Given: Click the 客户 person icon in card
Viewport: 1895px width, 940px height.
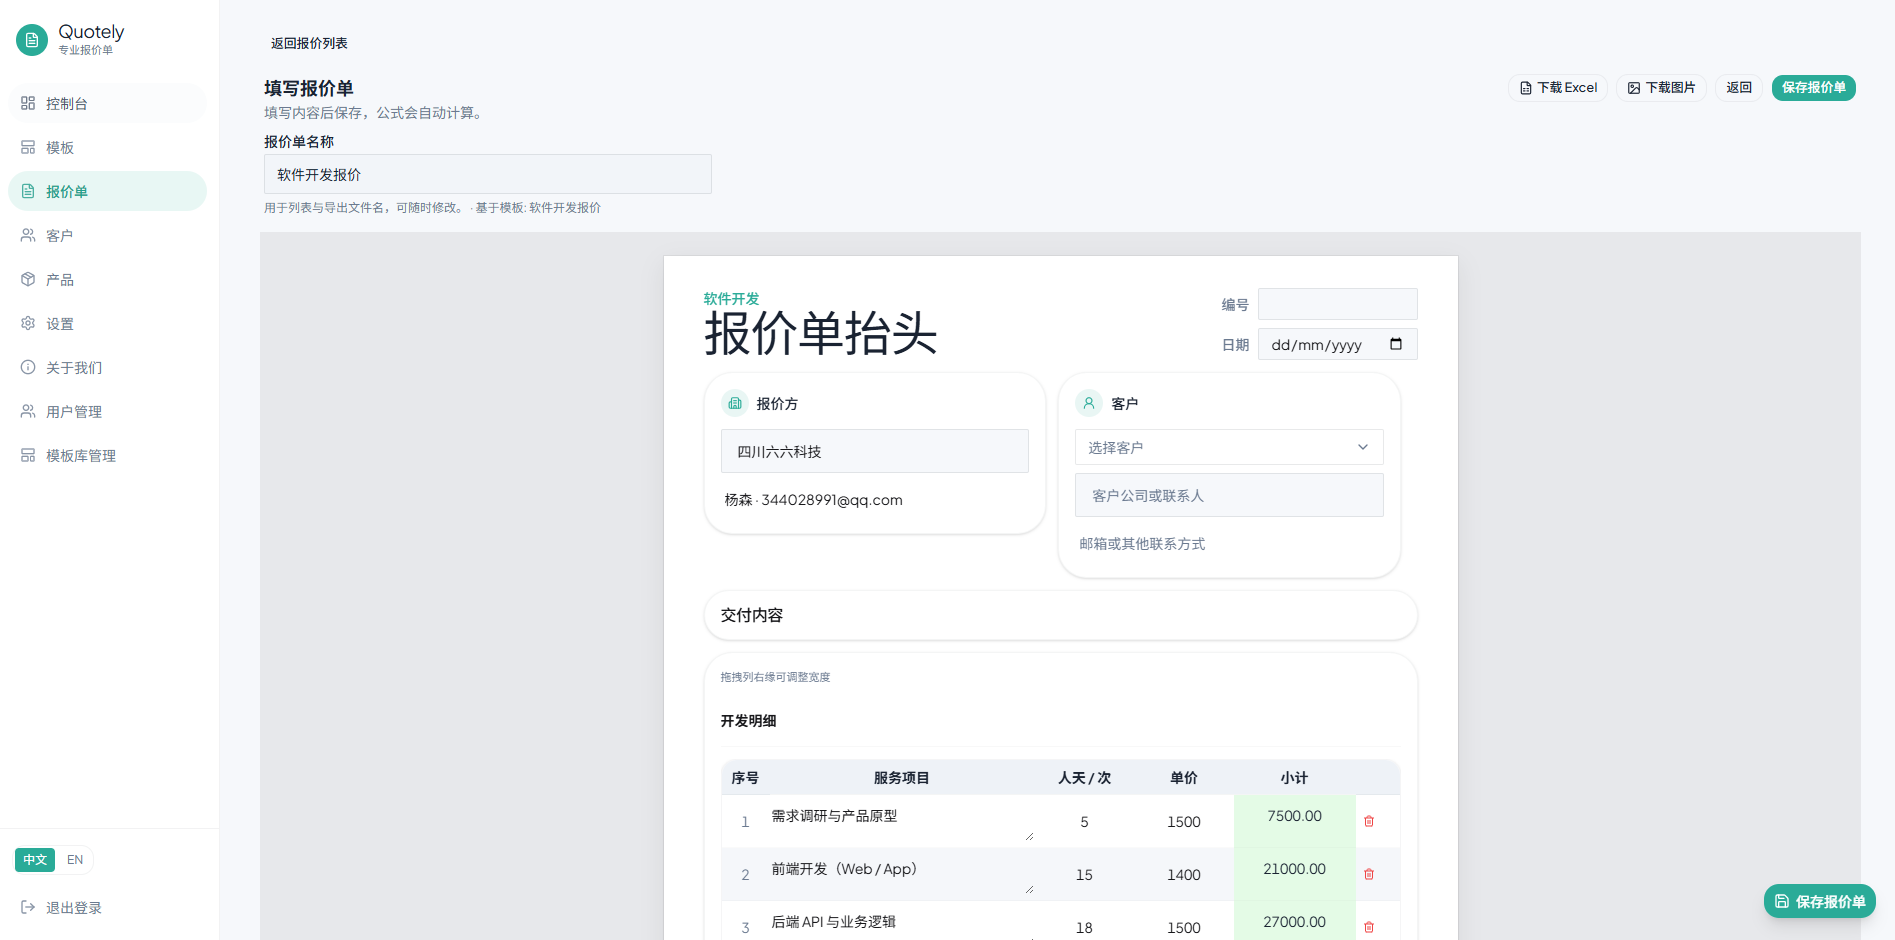Looking at the screenshot, I should [1089, 403].
